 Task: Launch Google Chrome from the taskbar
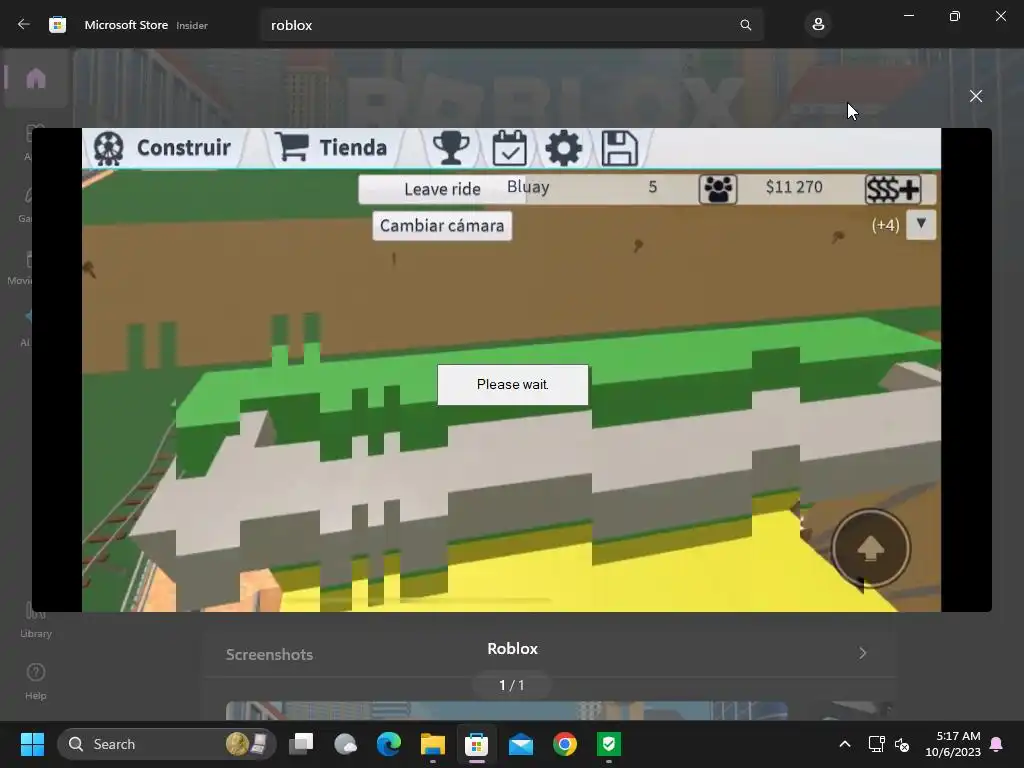565,744
